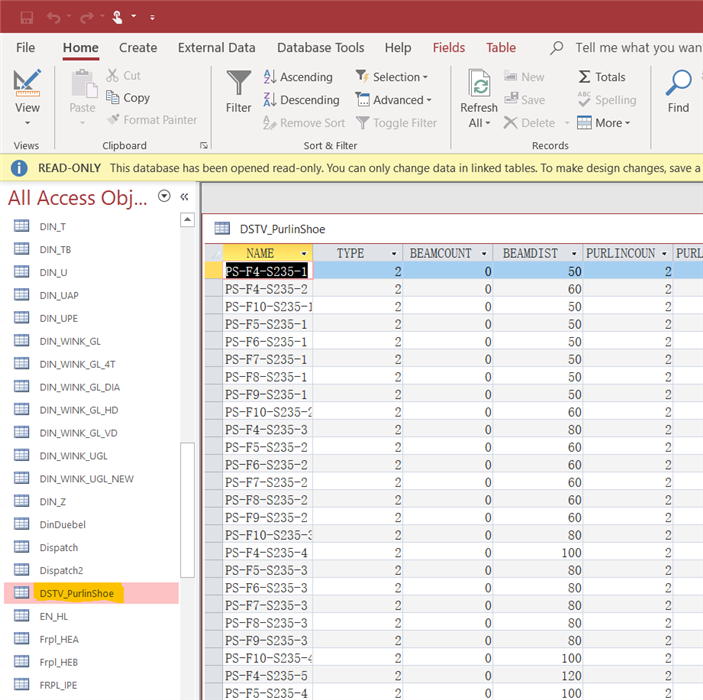The width and height of the screenshot is (703, 700).
Task: Click Delete record
Action: pyautogui.click(x=529, y=122)
